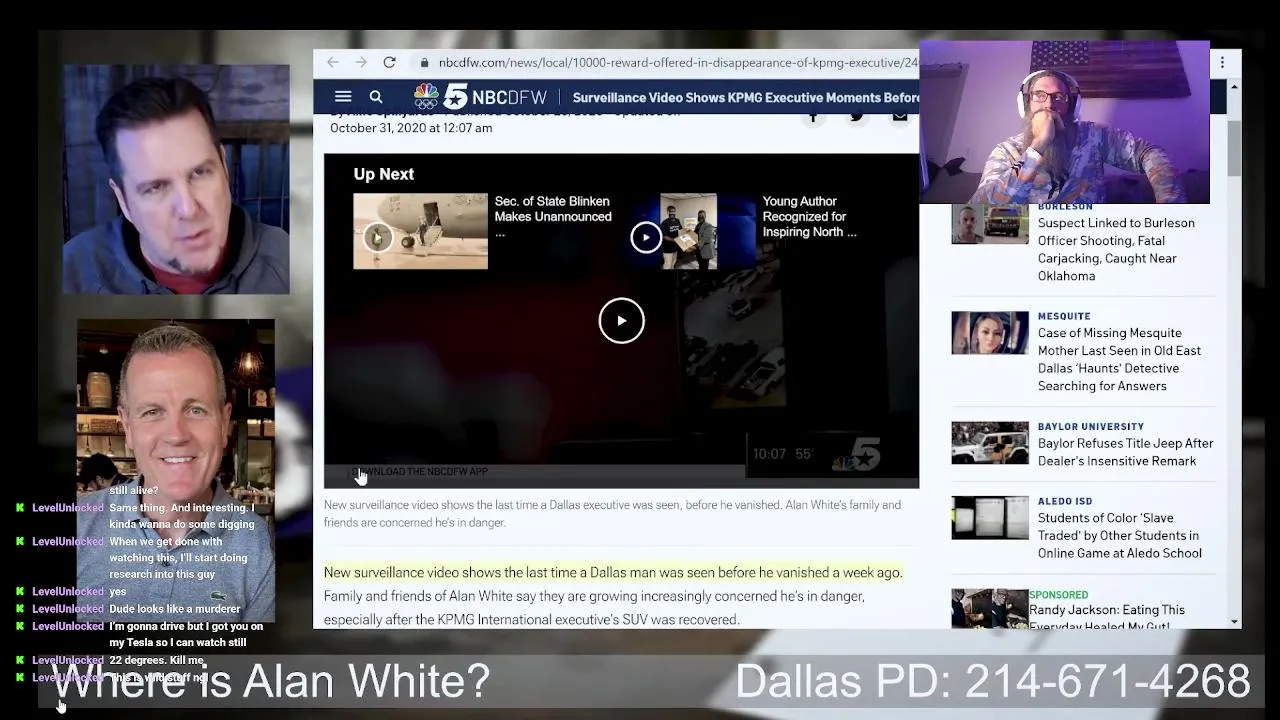Image resolution: width=1280 pixels, height=720 pixels.
Task: Open Students of Color 'Slave Traded' story
Action: [1119, 535]
